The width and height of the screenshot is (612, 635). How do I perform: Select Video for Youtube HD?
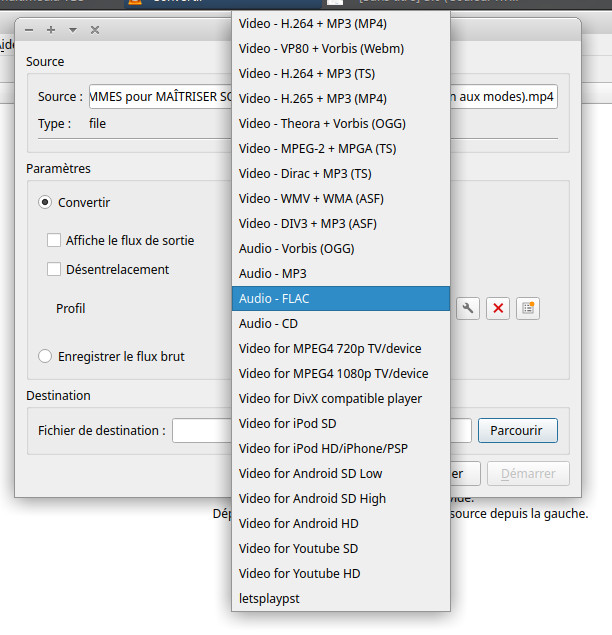pyautogui.click(x=341, y=573)
